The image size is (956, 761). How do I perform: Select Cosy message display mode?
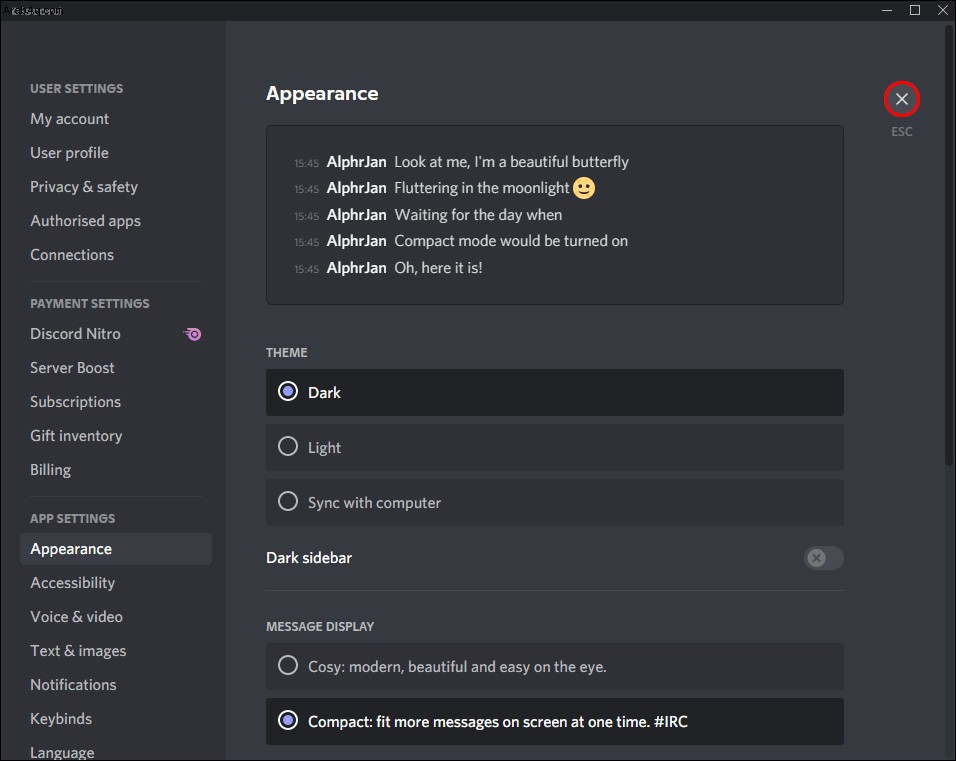[554, 666]
